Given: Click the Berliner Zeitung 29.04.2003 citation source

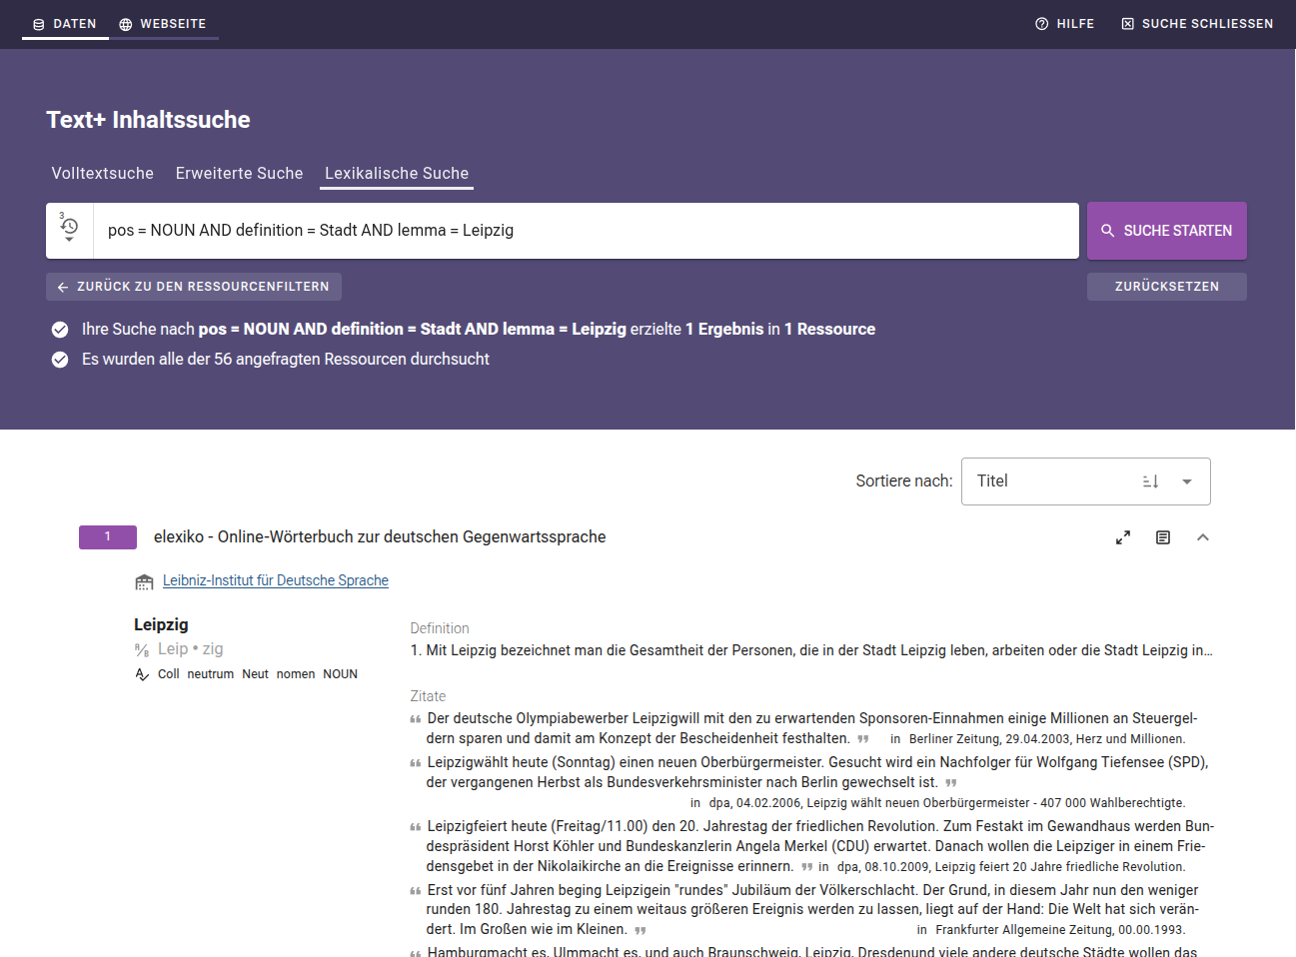Looking at the screenshot, I should (x=1047, y=739).
